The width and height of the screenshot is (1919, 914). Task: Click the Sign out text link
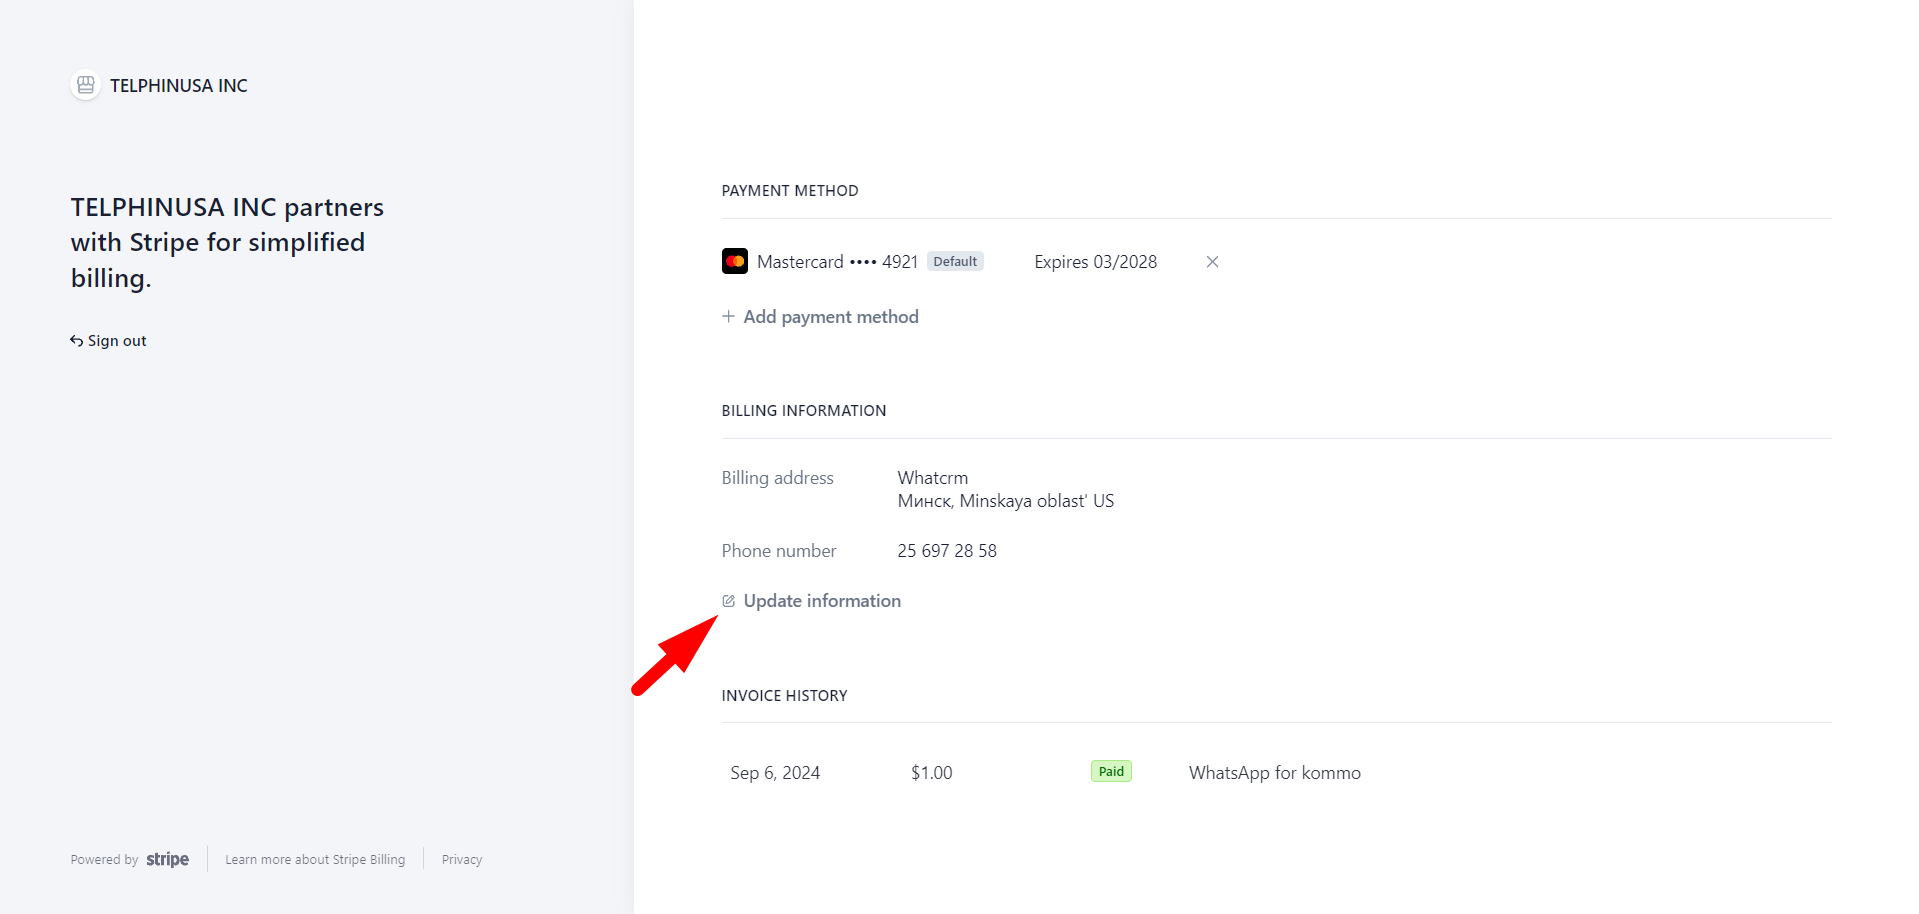[117, 341]
